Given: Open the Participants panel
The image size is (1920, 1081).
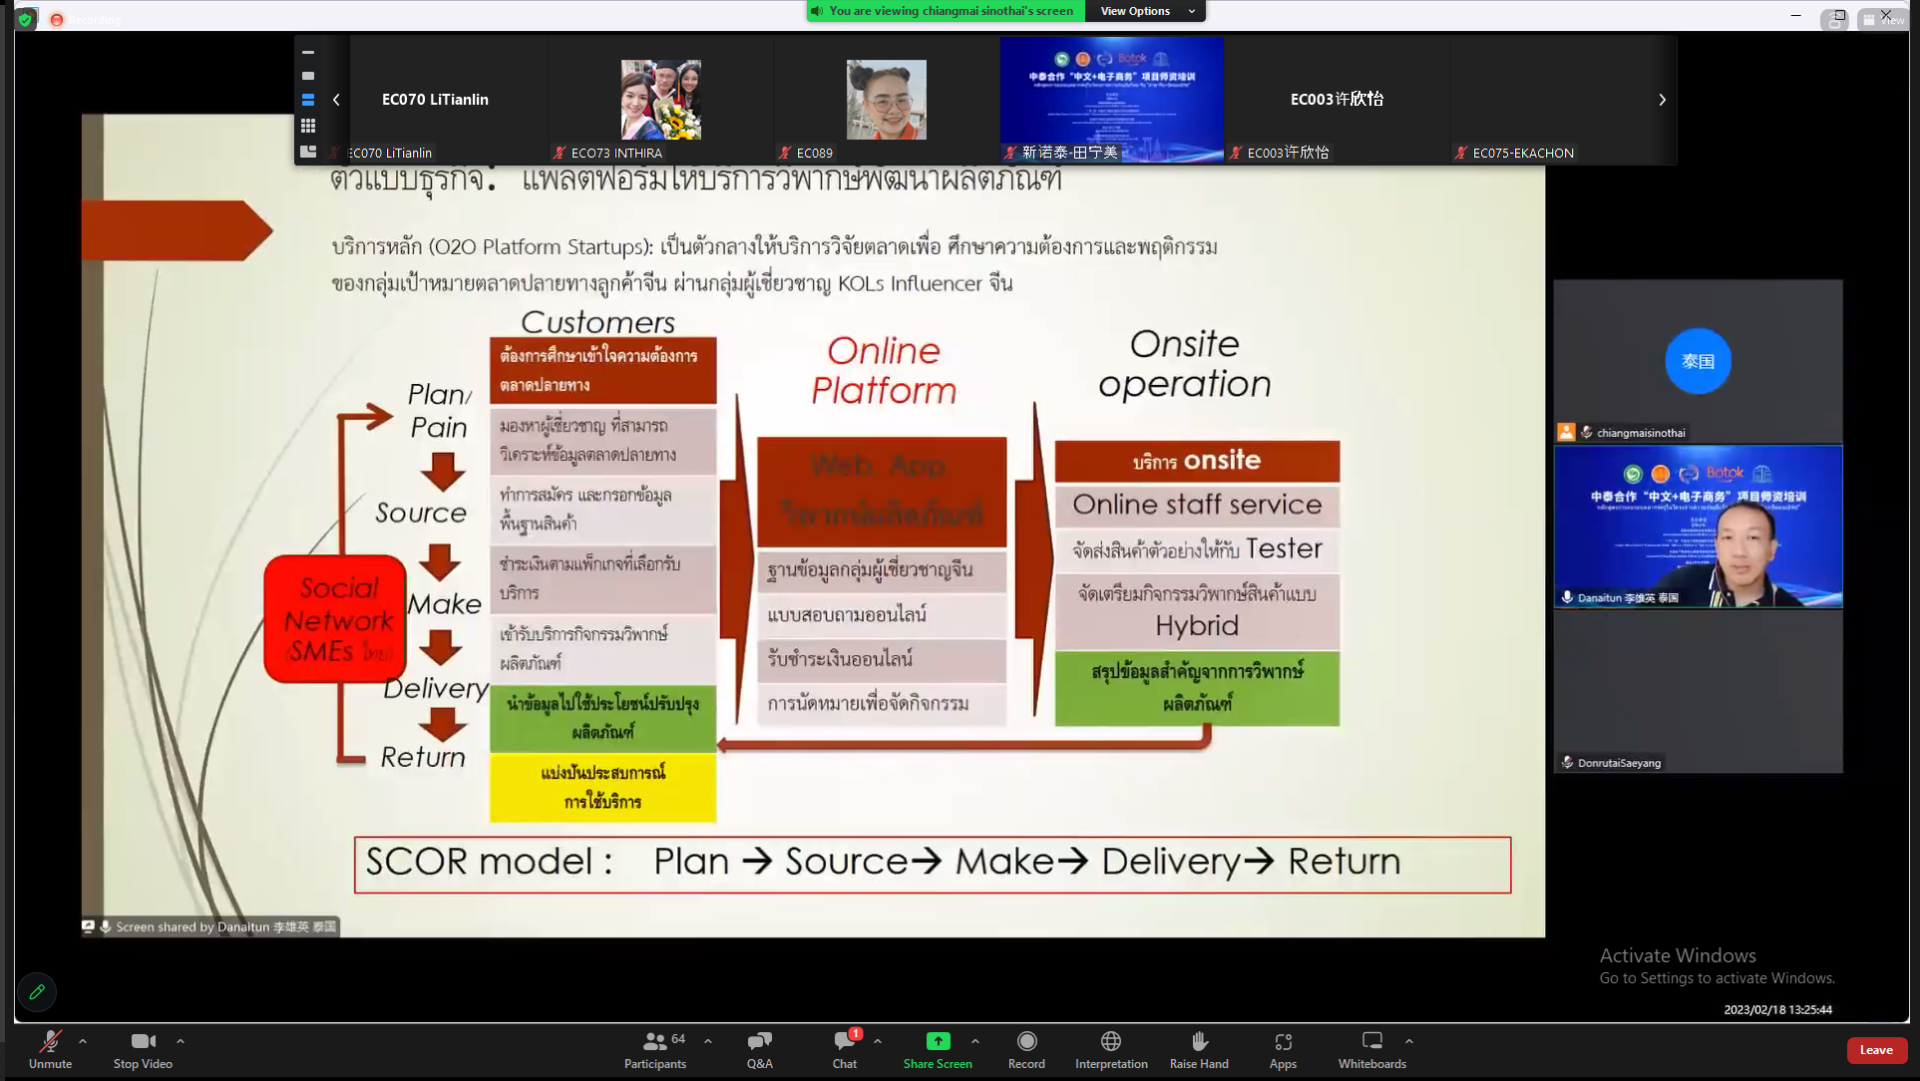Looking at the screenshot, I should click(656, 1050).
